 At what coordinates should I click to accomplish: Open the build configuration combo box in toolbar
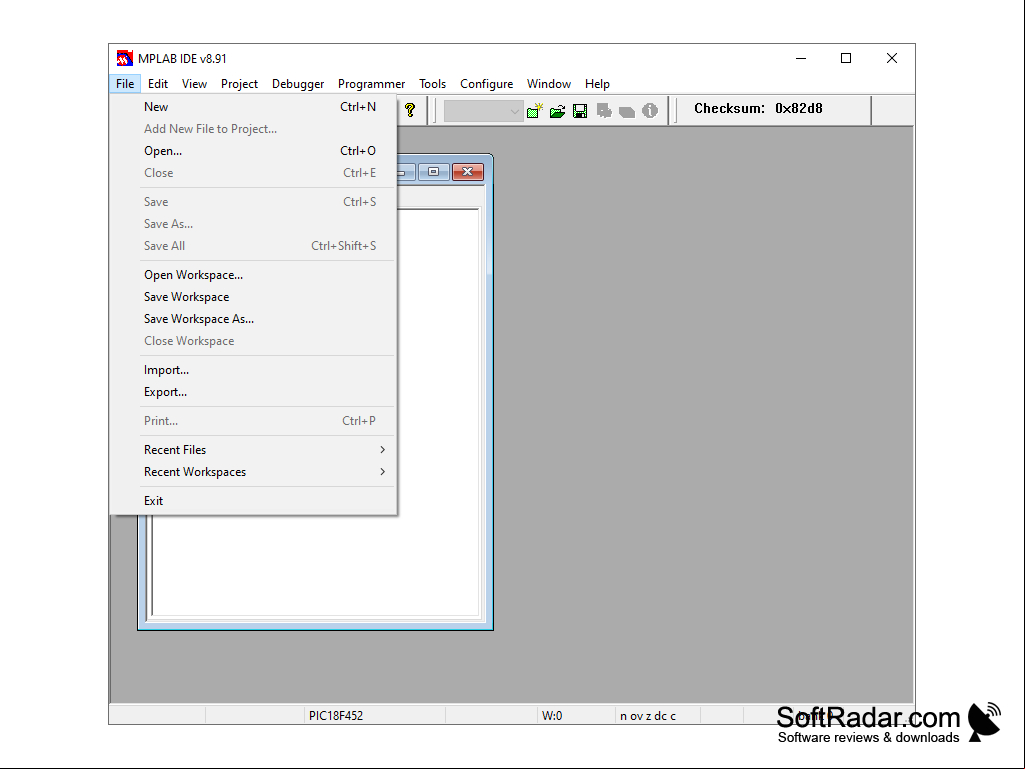point(483,111)
